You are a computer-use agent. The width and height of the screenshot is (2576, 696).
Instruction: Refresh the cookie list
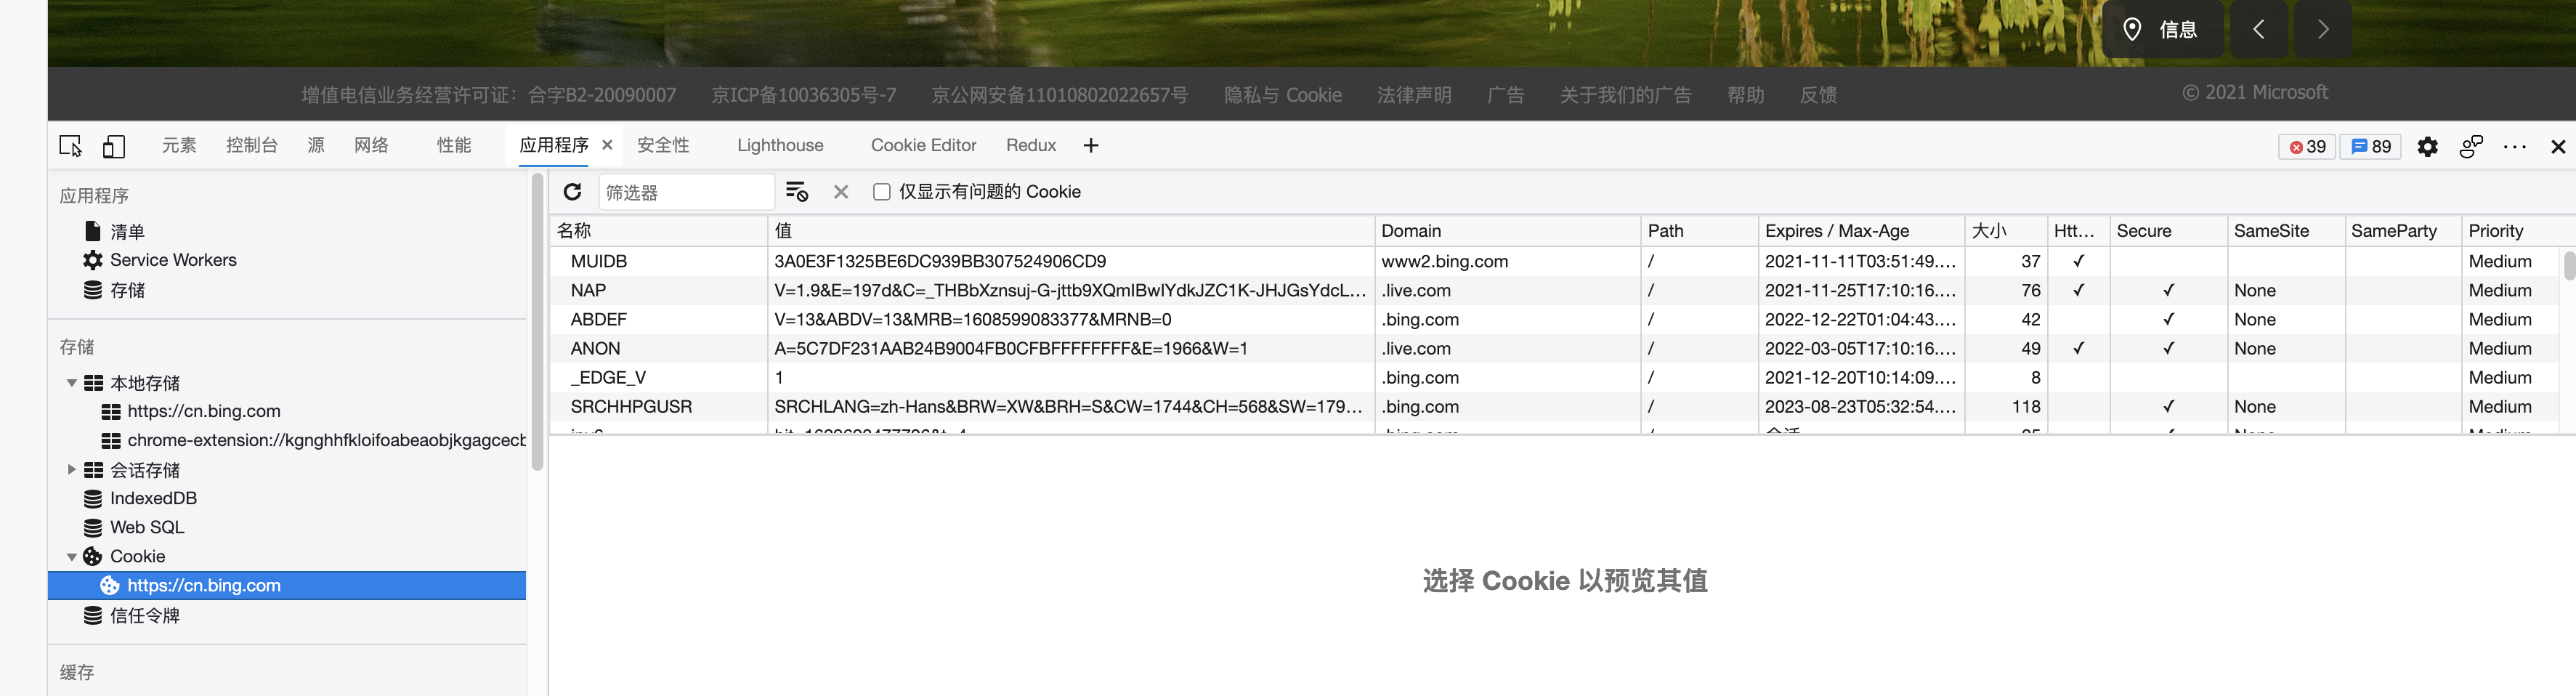coord(572,192)
